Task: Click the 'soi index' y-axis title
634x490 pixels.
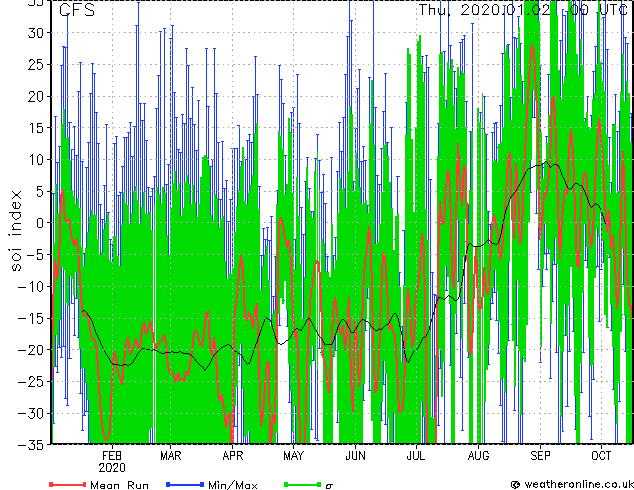Action: (16, 231)
